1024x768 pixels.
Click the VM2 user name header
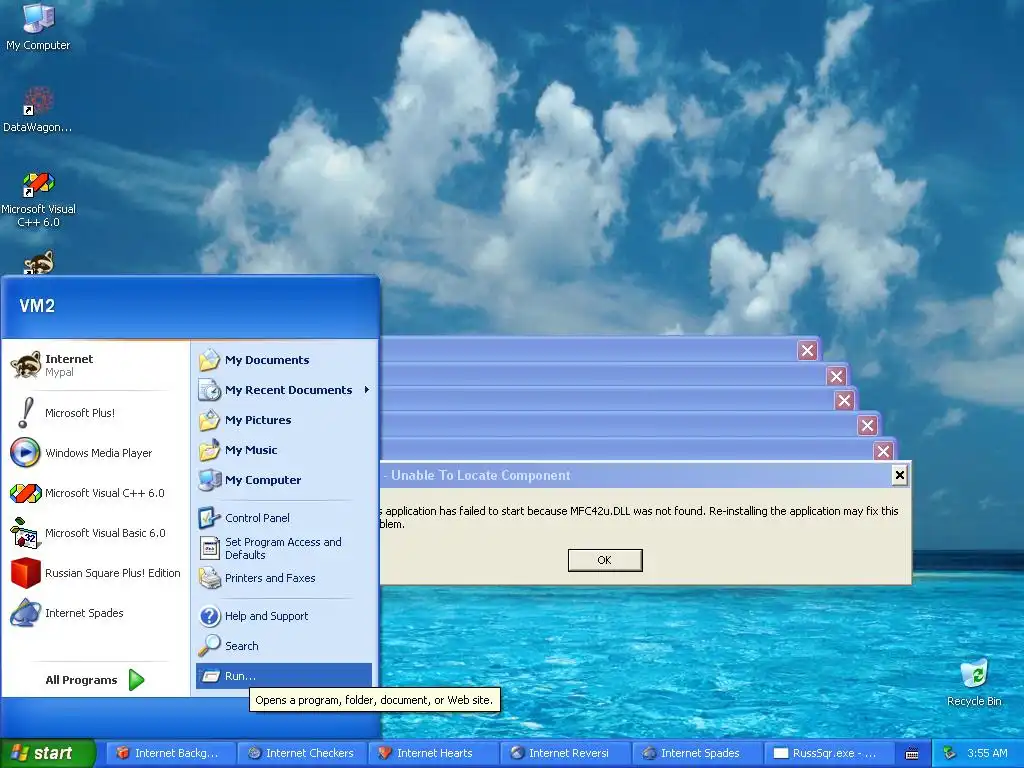tap(37, 306)
